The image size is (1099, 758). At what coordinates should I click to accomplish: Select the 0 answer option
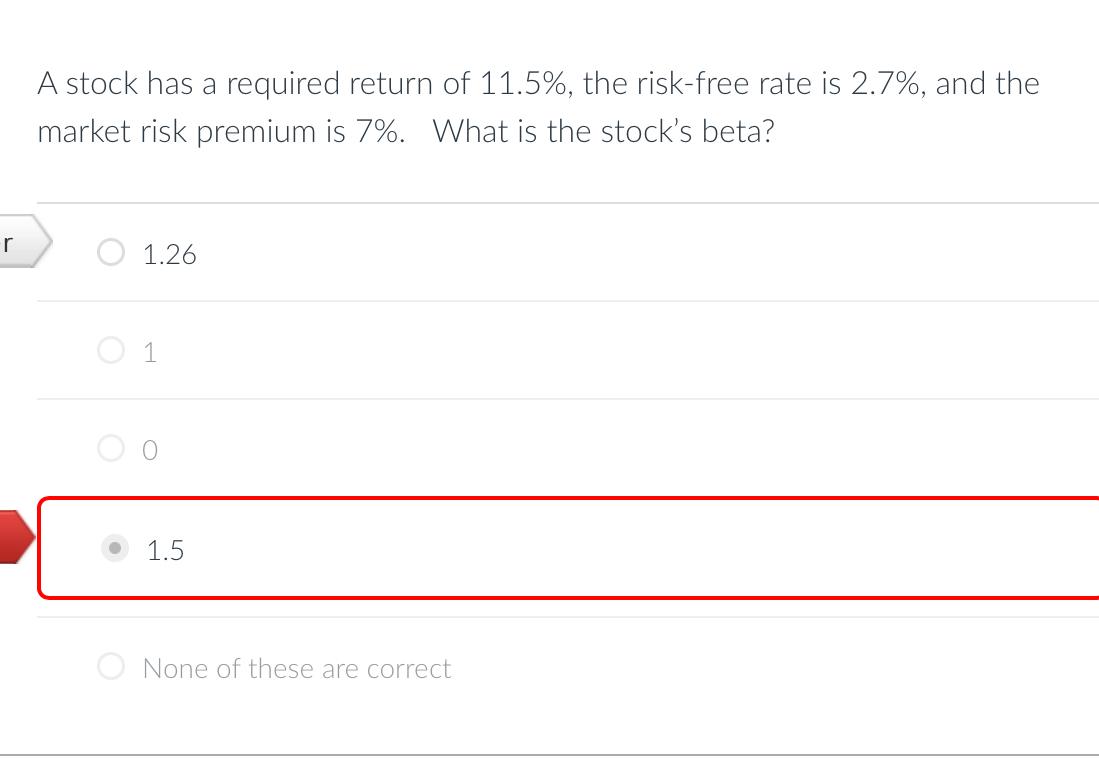coord(111,450)
